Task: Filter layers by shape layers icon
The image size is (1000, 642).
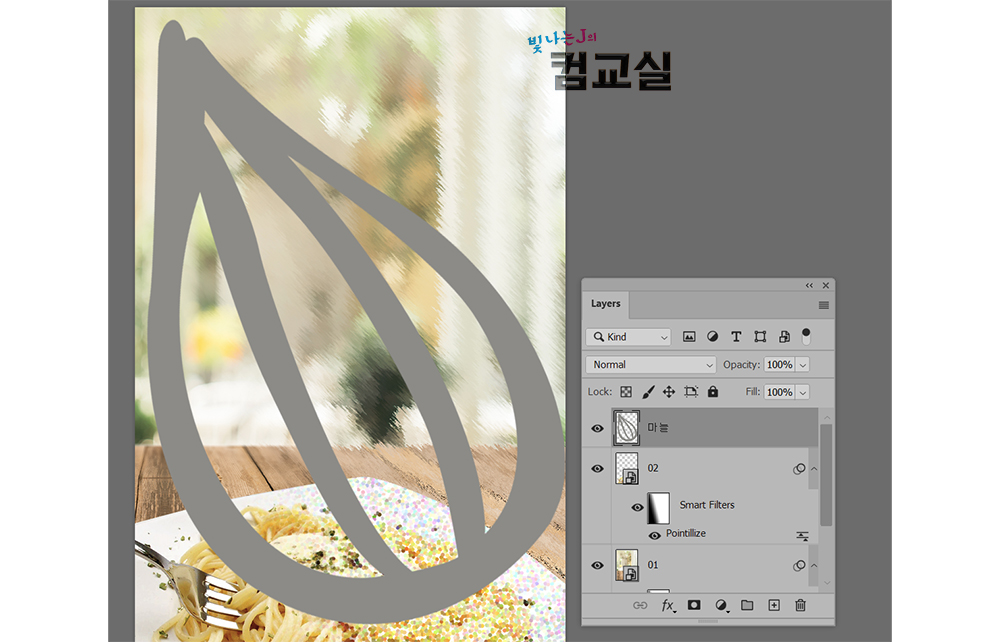Action: (x=760, y=337)
